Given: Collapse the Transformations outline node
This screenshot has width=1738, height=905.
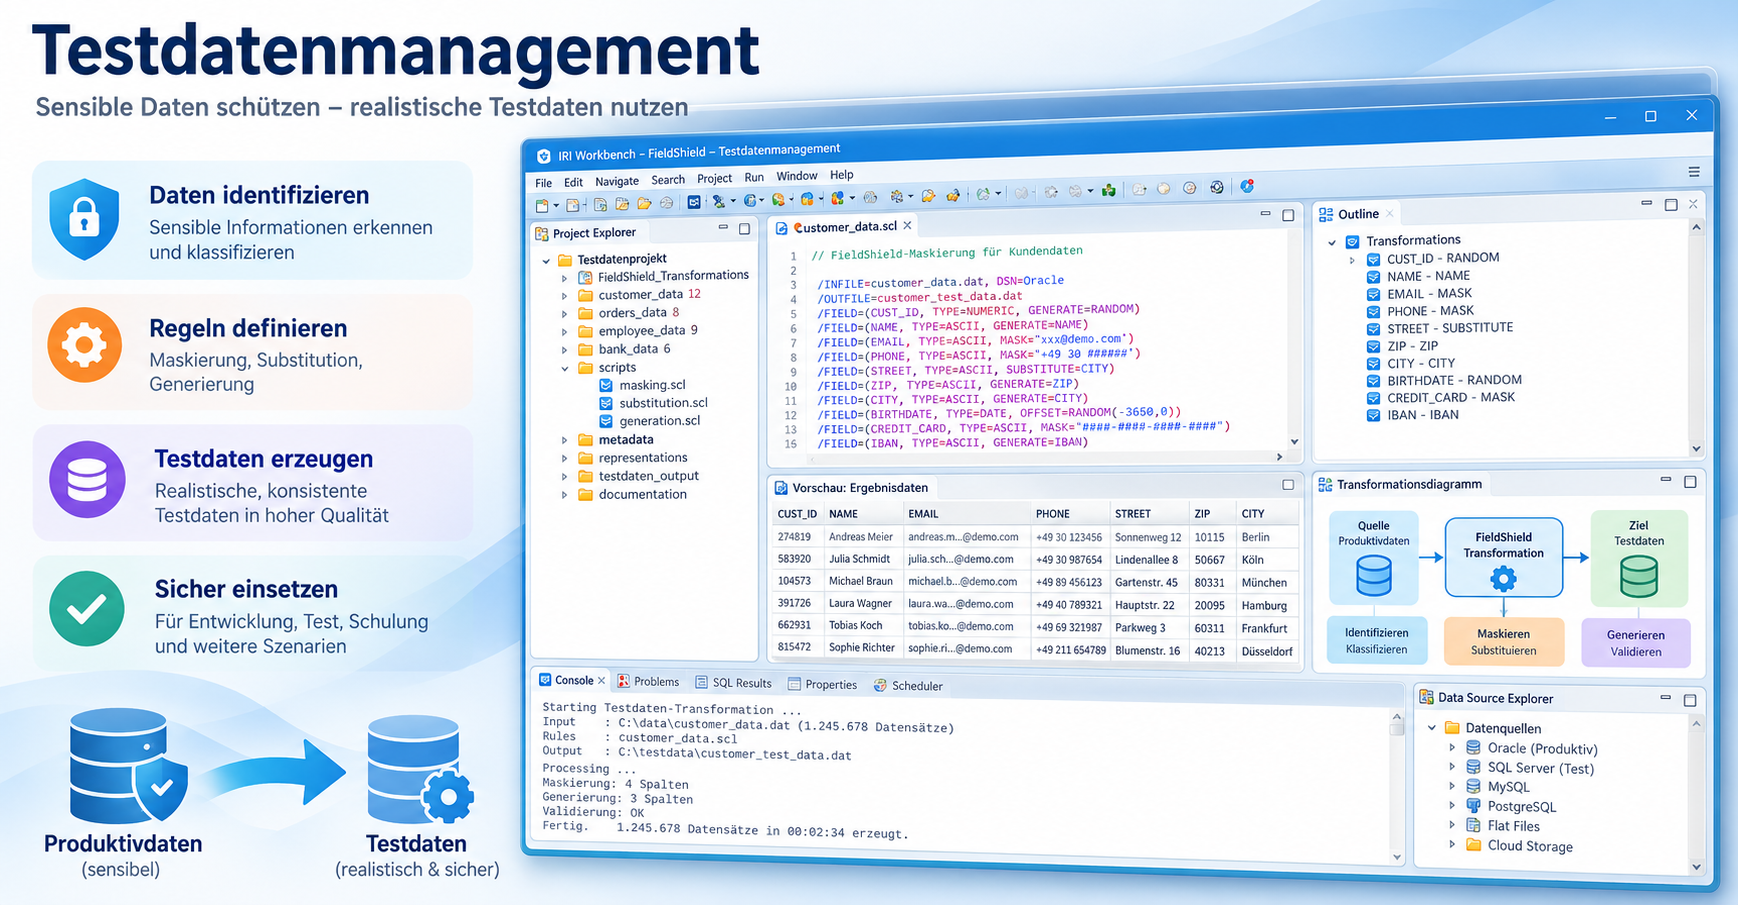Looking at the screenshot, I should pyautogui.click(x=1331, y=242).
